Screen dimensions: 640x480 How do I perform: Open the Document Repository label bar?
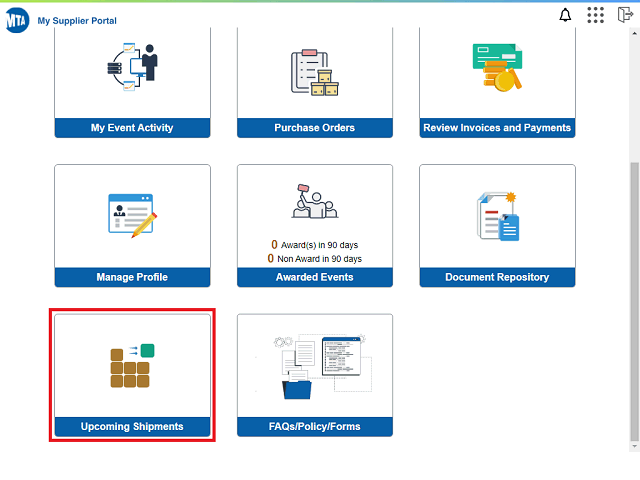(x=497, y=277)
